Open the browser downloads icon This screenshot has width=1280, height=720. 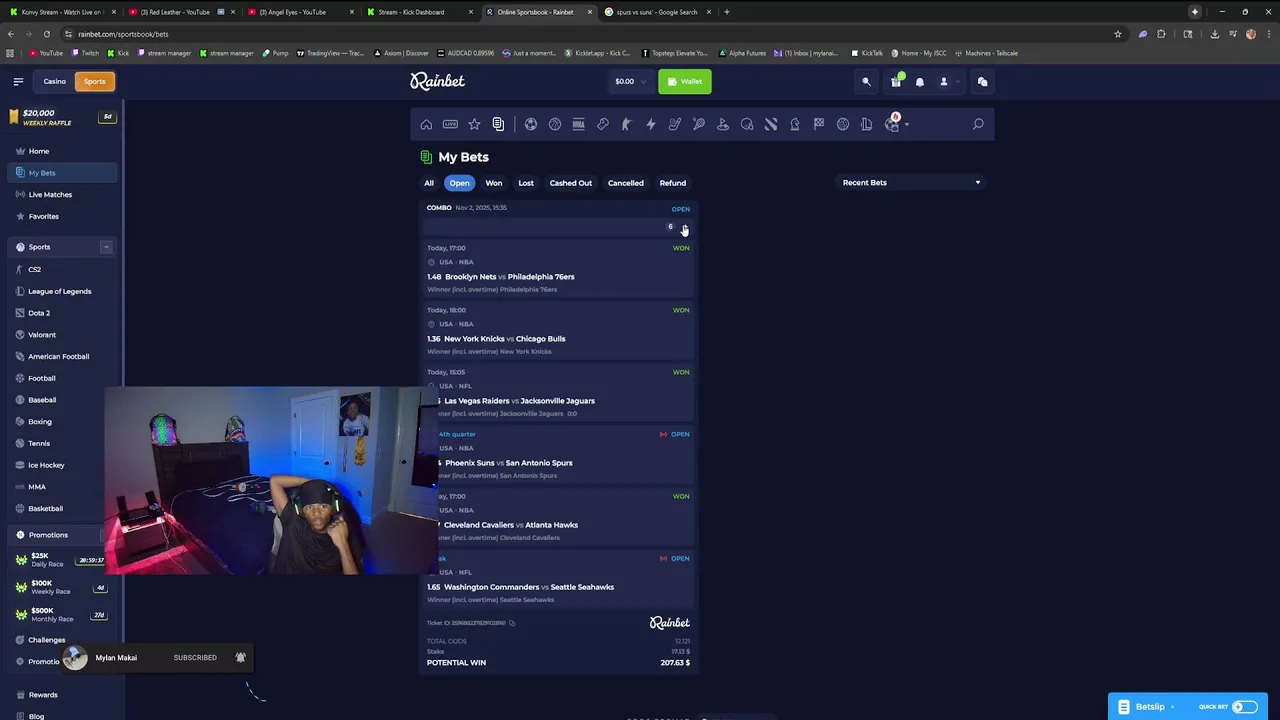tap(1214, 34)
